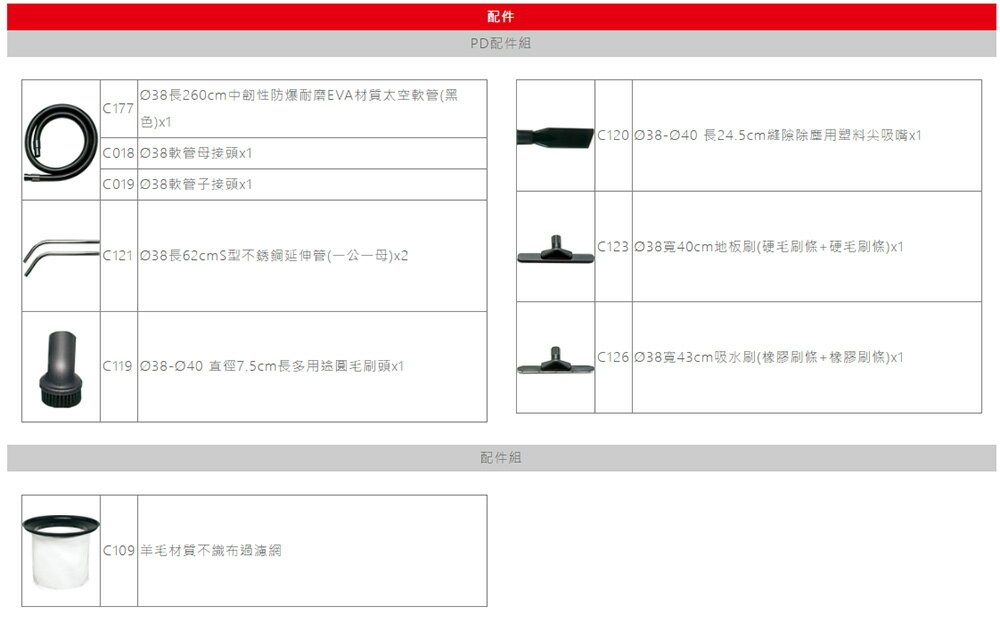
Task: Click the red 配件 header bar
Action: [501, 17]
